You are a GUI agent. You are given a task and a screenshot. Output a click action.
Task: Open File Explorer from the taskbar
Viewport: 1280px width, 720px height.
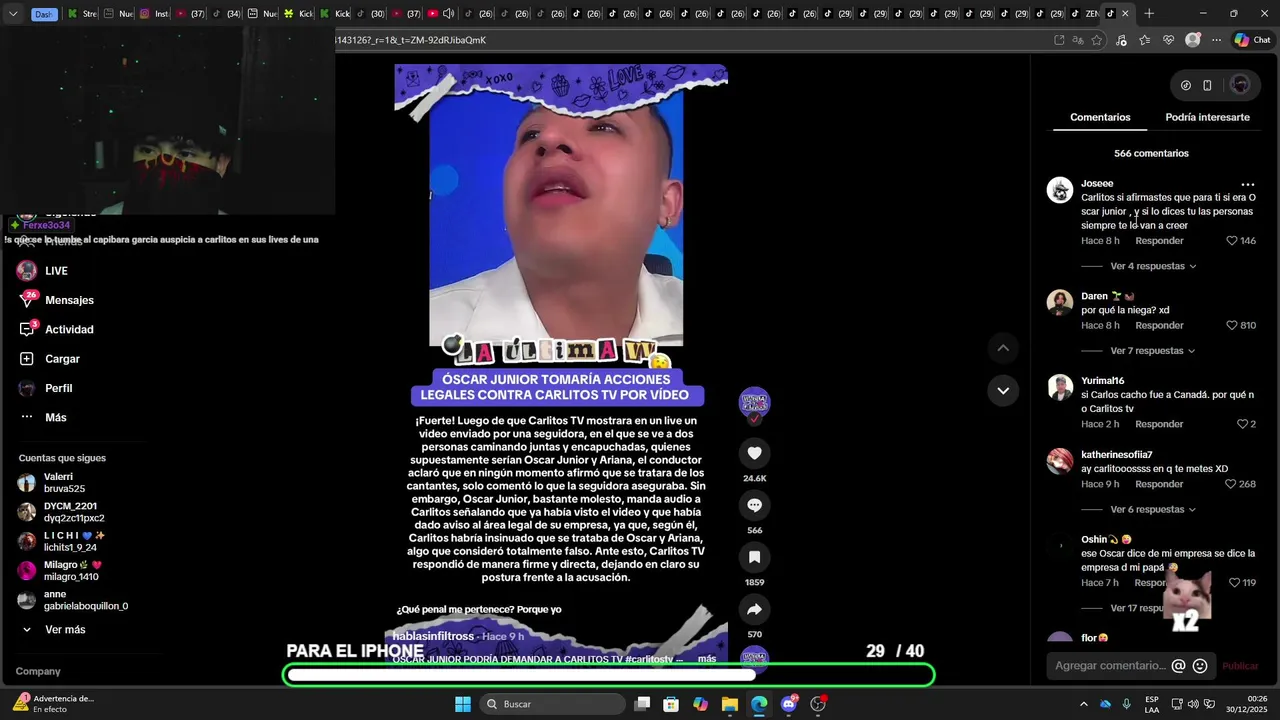(x=730, y=704)
